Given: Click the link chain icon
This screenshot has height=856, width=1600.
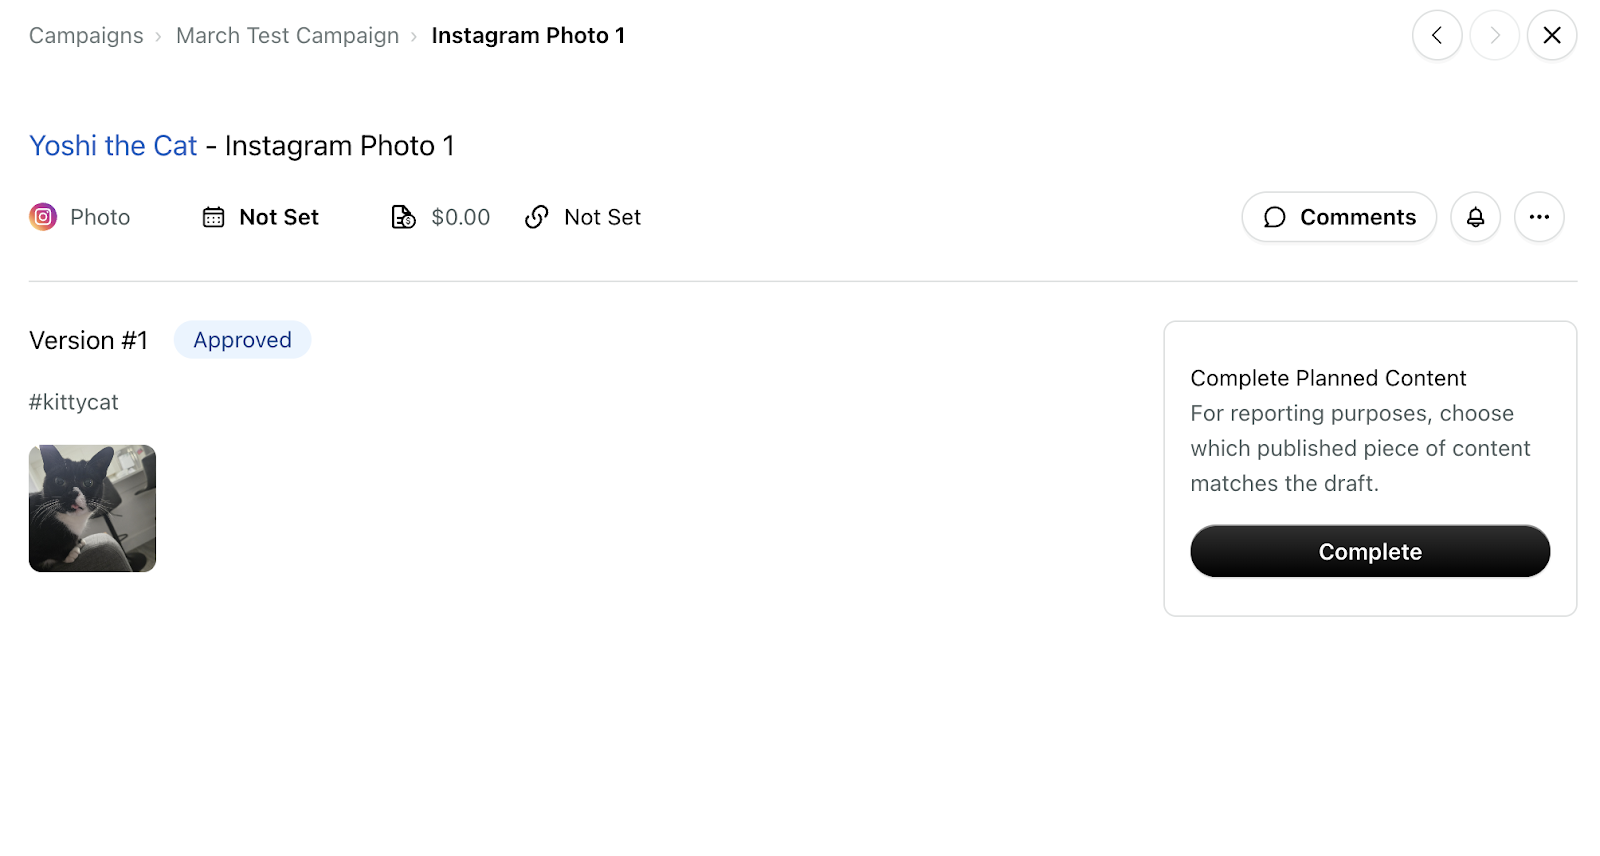Looking at the screenshot, I should point(537,217).
